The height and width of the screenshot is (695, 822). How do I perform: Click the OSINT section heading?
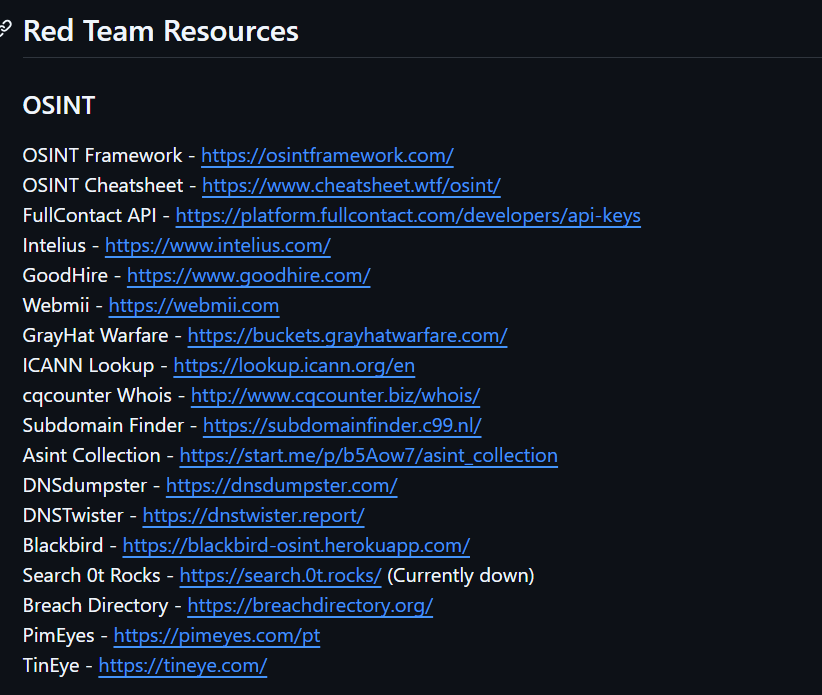click(x=59, y=105)
